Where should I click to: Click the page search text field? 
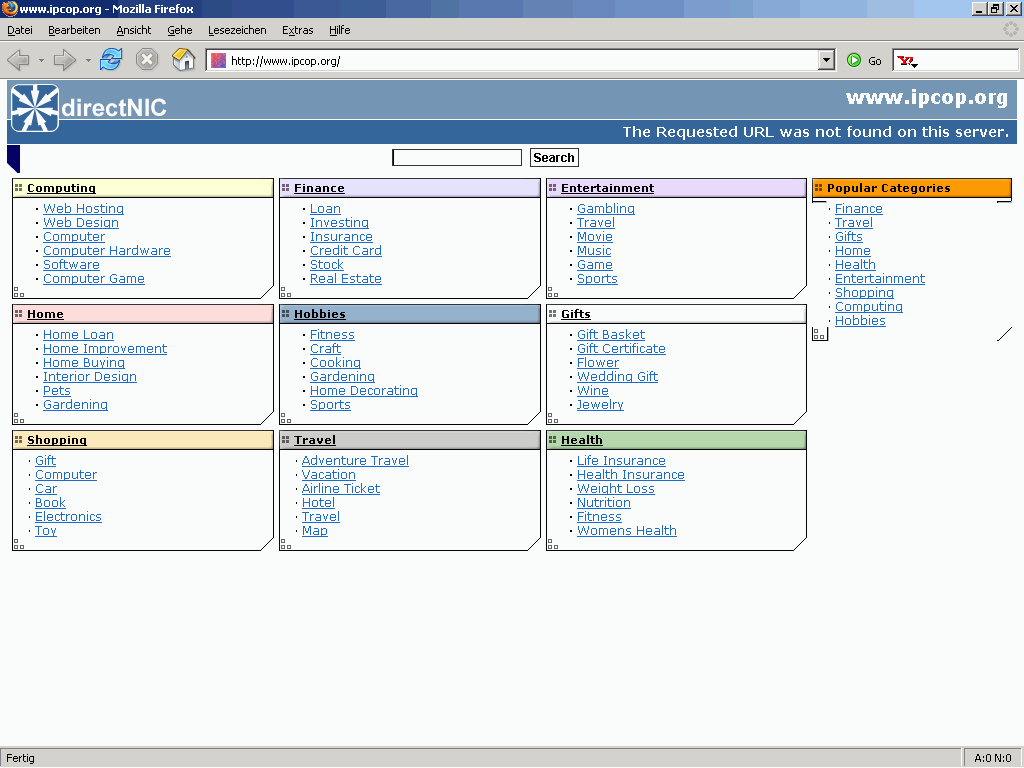(x=457, y=158)
